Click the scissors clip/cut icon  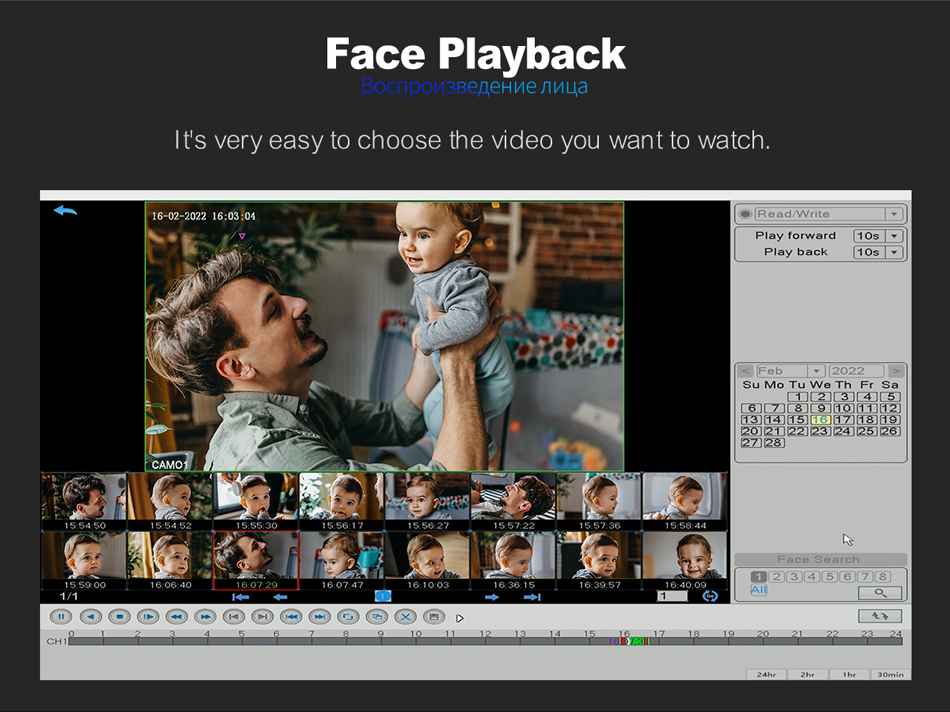point(405,617)
